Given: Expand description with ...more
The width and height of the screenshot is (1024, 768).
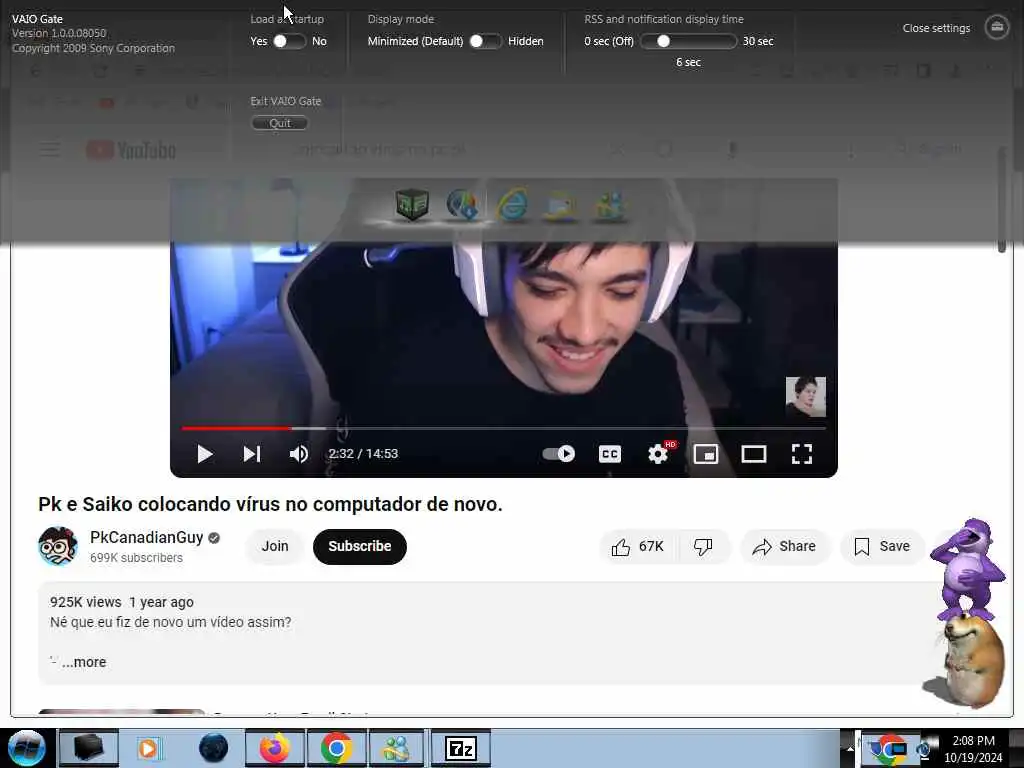Looking at the screenshot, I should point(84,662).
